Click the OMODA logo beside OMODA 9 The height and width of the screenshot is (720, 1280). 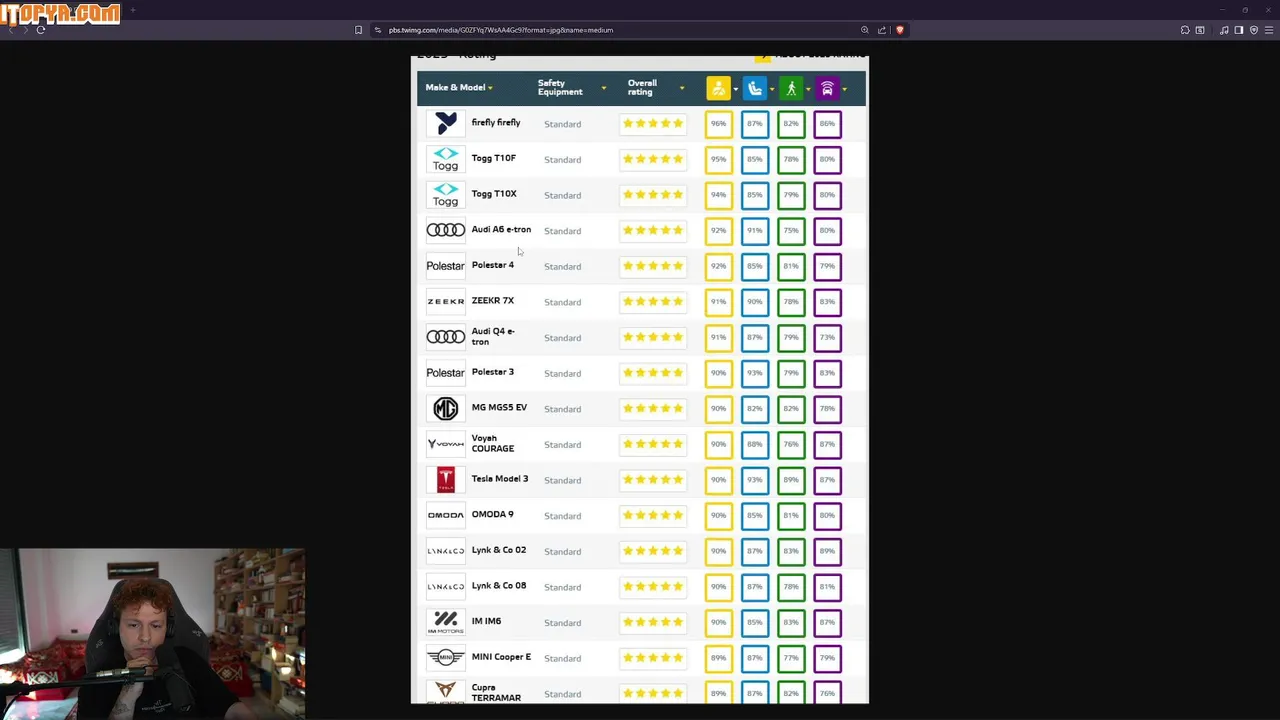(x=446, y=515)
